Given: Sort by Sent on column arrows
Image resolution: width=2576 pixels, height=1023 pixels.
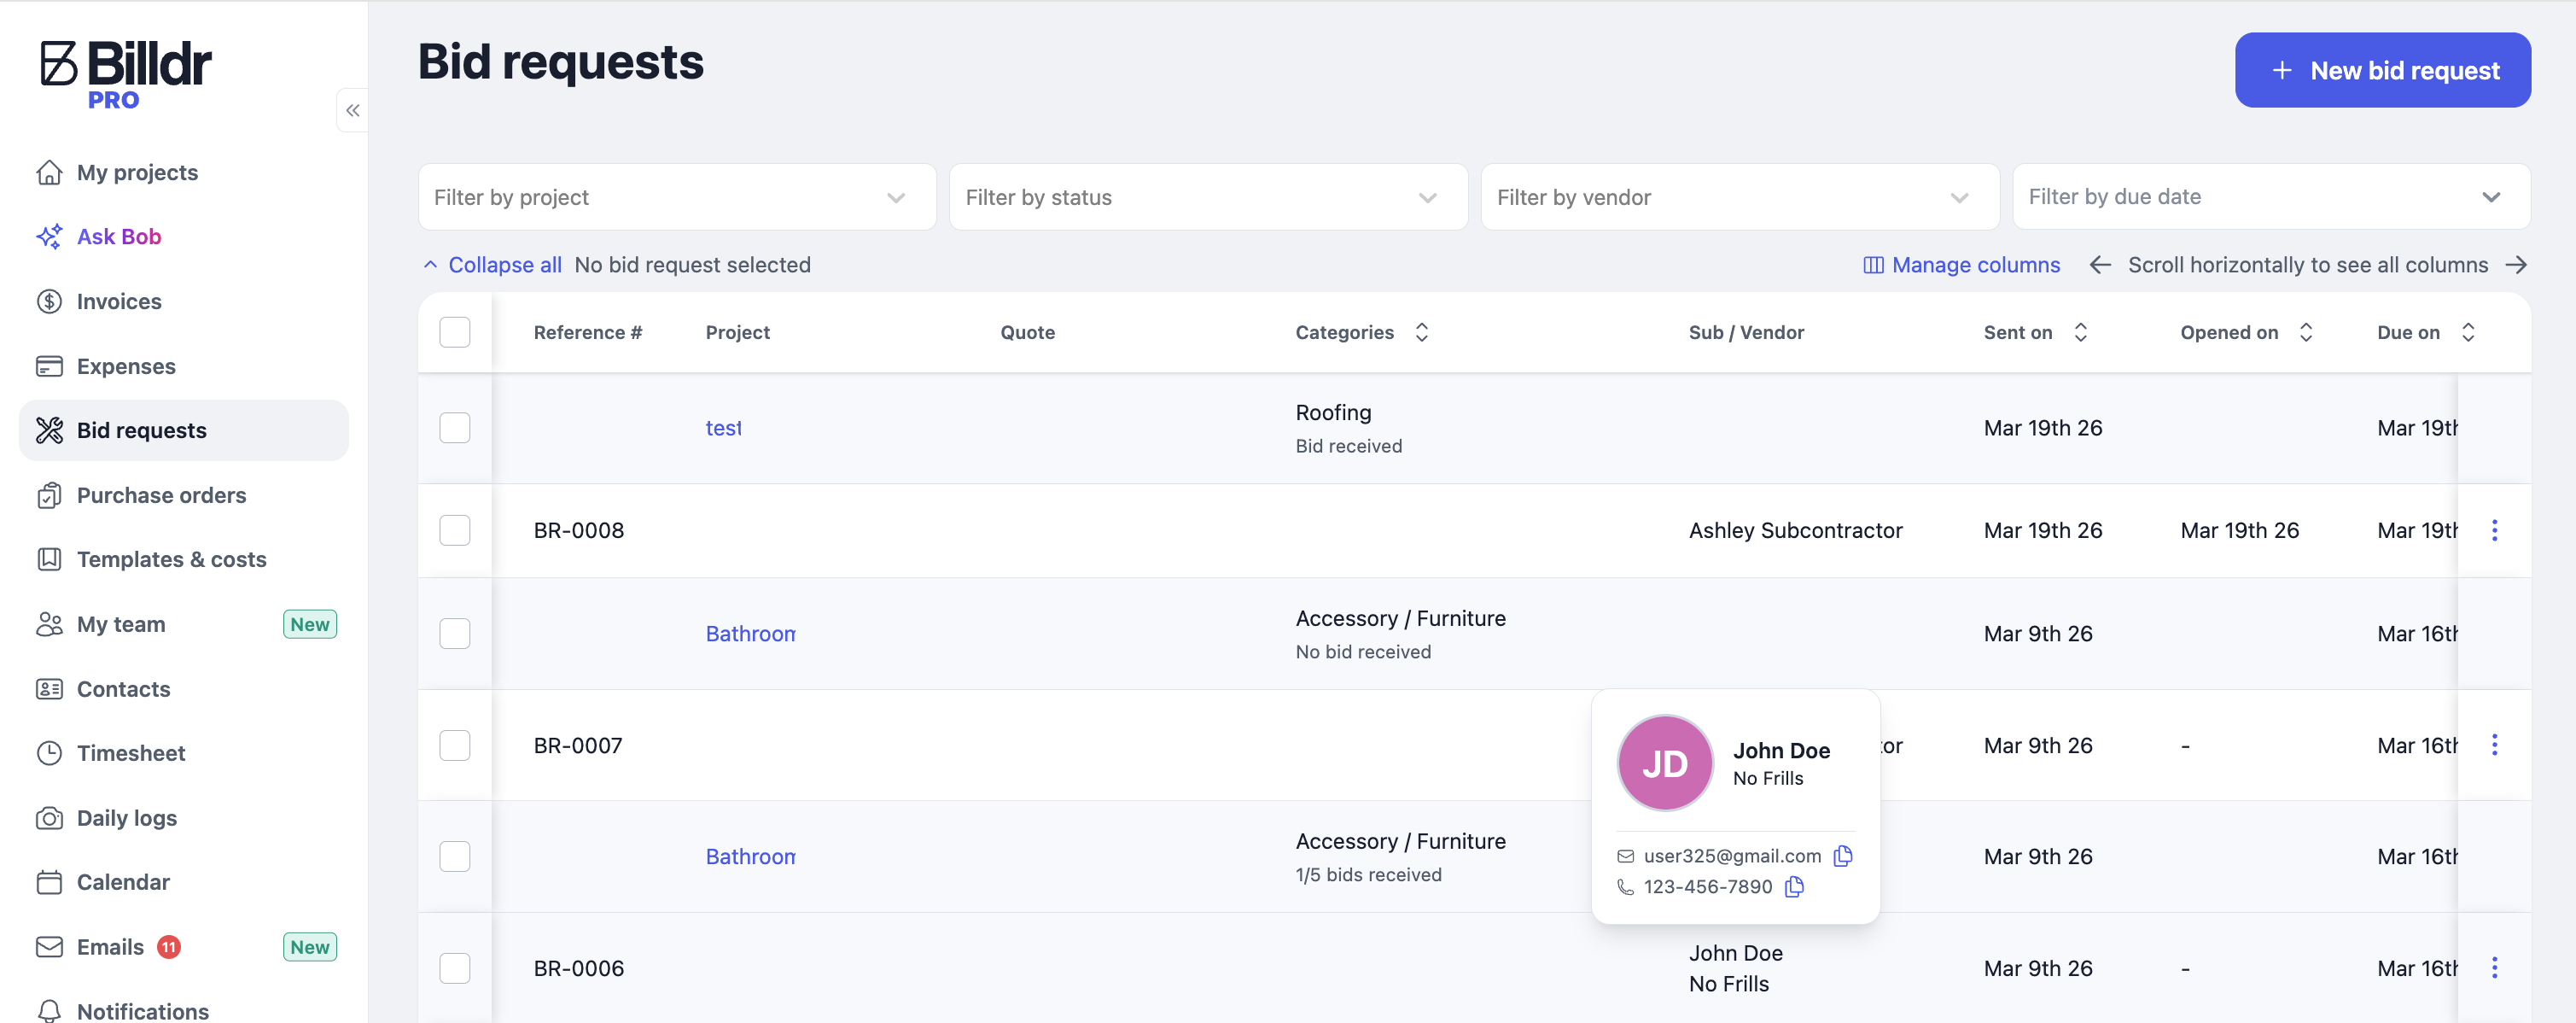Looking at the screenshot, I should tap(2080, 332).
